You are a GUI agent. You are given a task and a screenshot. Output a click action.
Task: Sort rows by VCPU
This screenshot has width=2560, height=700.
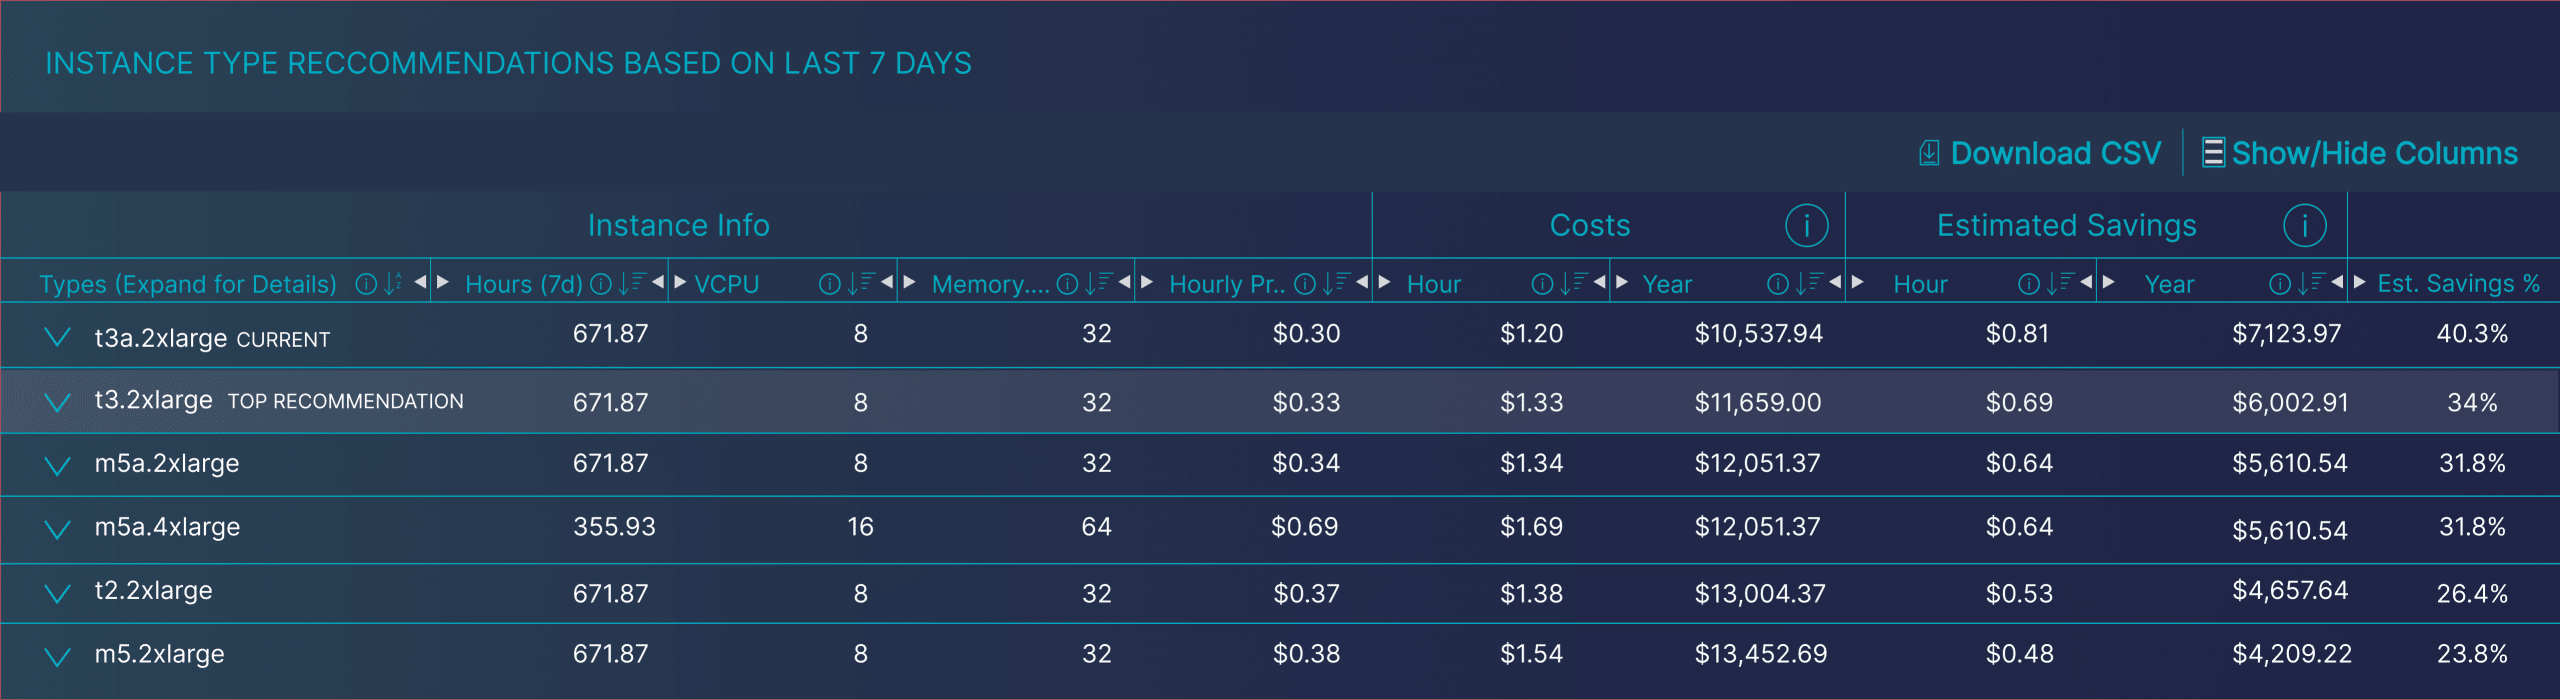click(860, 284)
